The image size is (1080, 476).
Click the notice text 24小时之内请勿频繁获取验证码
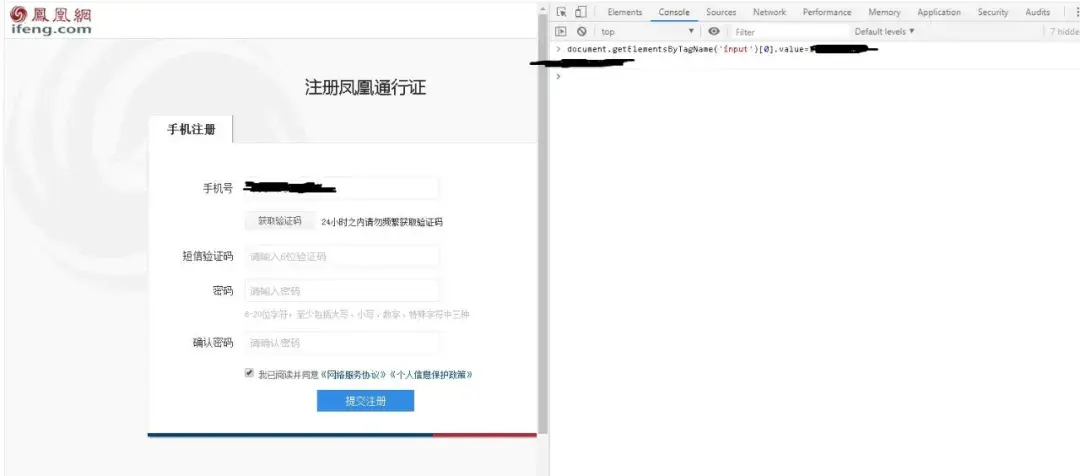pos(382,222)
